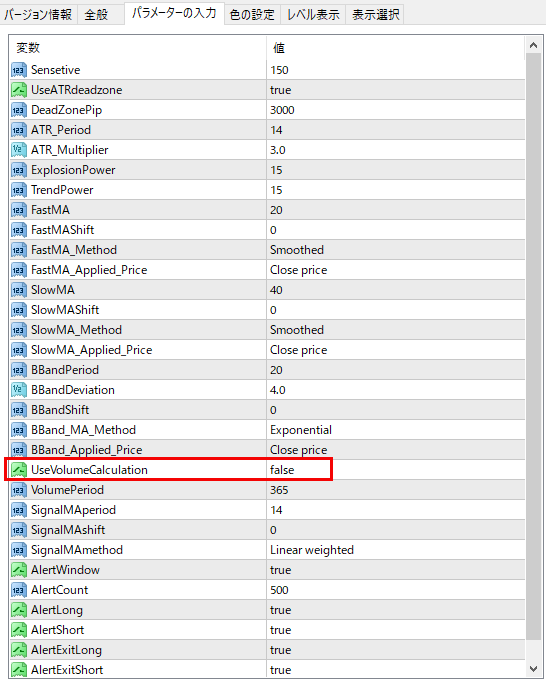Click the integer icon beside SlowMA
This screenshot has width=546, height=685.
pos(19,290)
